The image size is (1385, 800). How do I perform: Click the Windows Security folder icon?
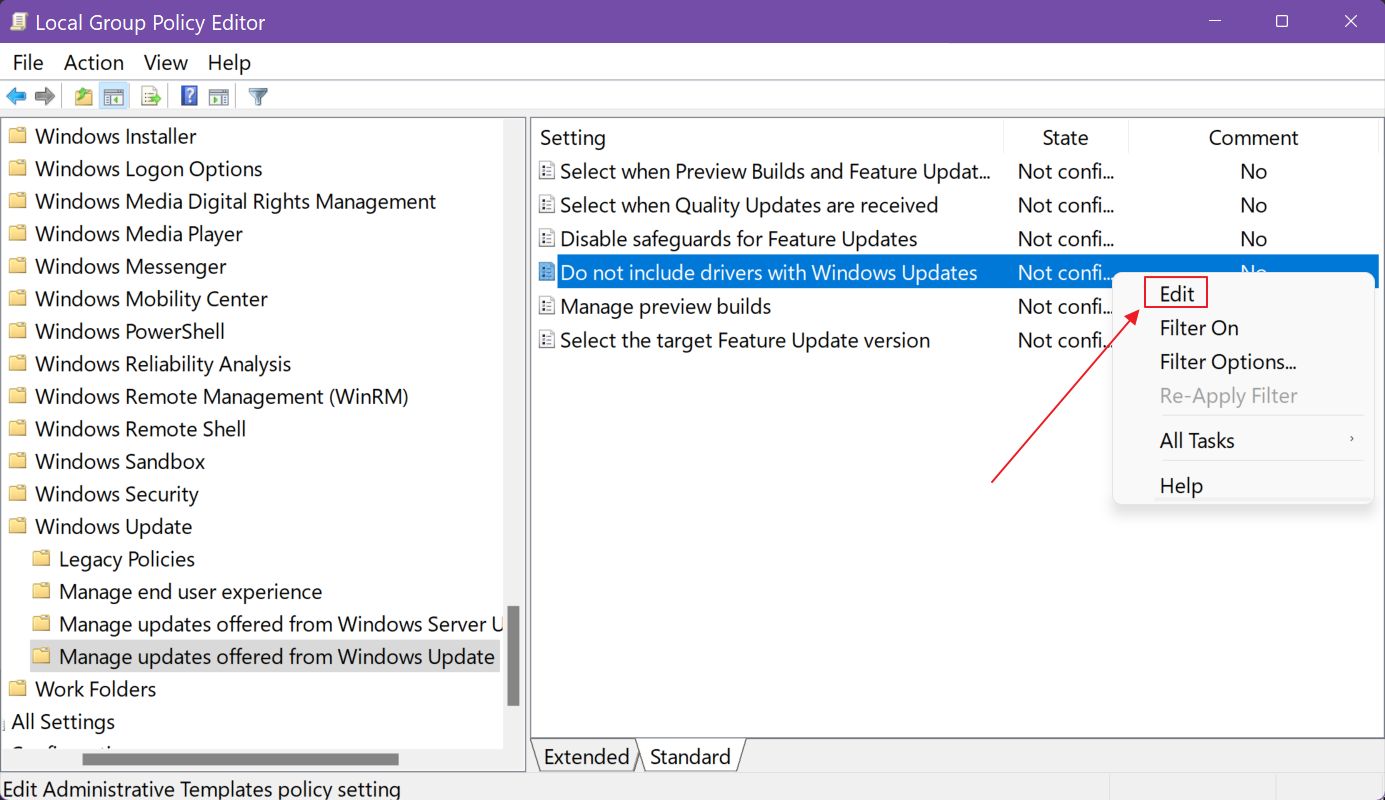click(17, 494)
